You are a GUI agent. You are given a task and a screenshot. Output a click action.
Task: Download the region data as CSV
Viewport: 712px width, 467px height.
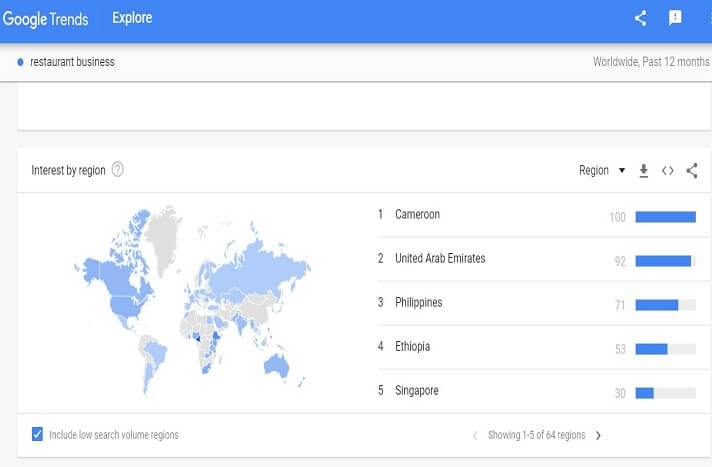click(x=644, y=171)
